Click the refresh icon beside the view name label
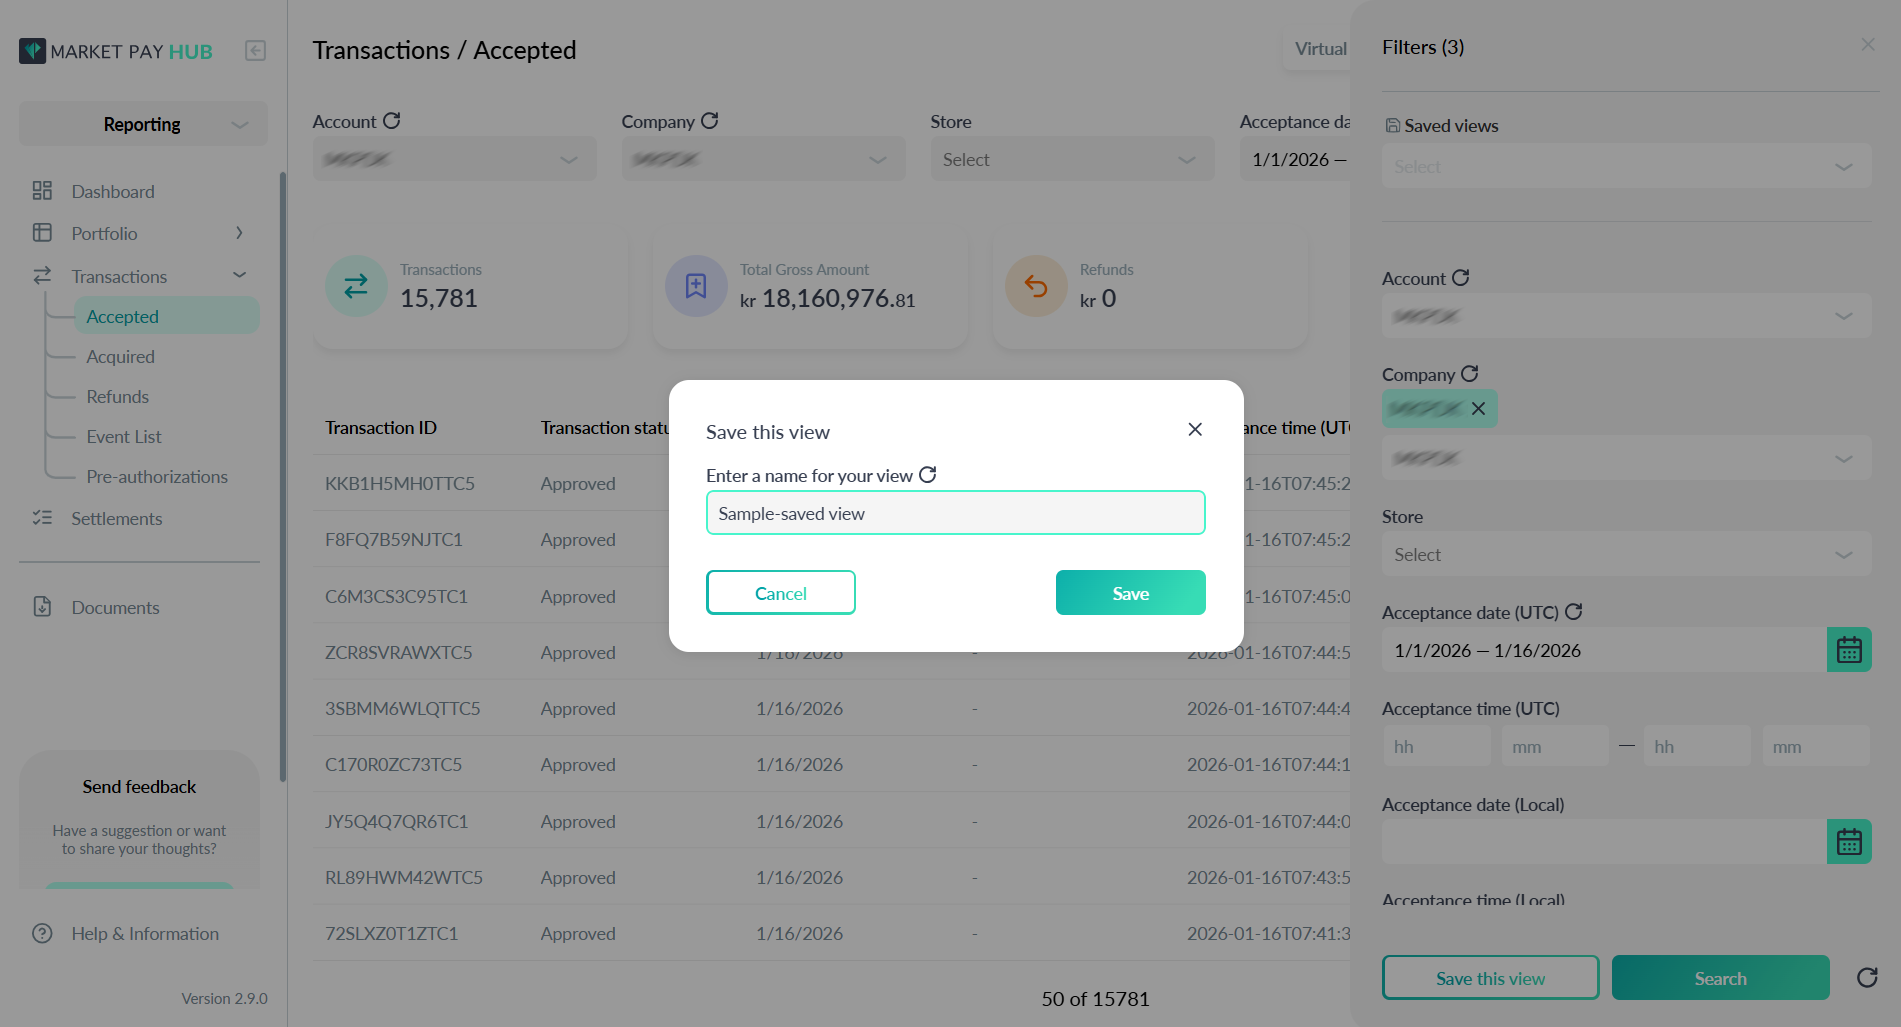The width and height of the screenshot is (1901, 1027). 927,475
